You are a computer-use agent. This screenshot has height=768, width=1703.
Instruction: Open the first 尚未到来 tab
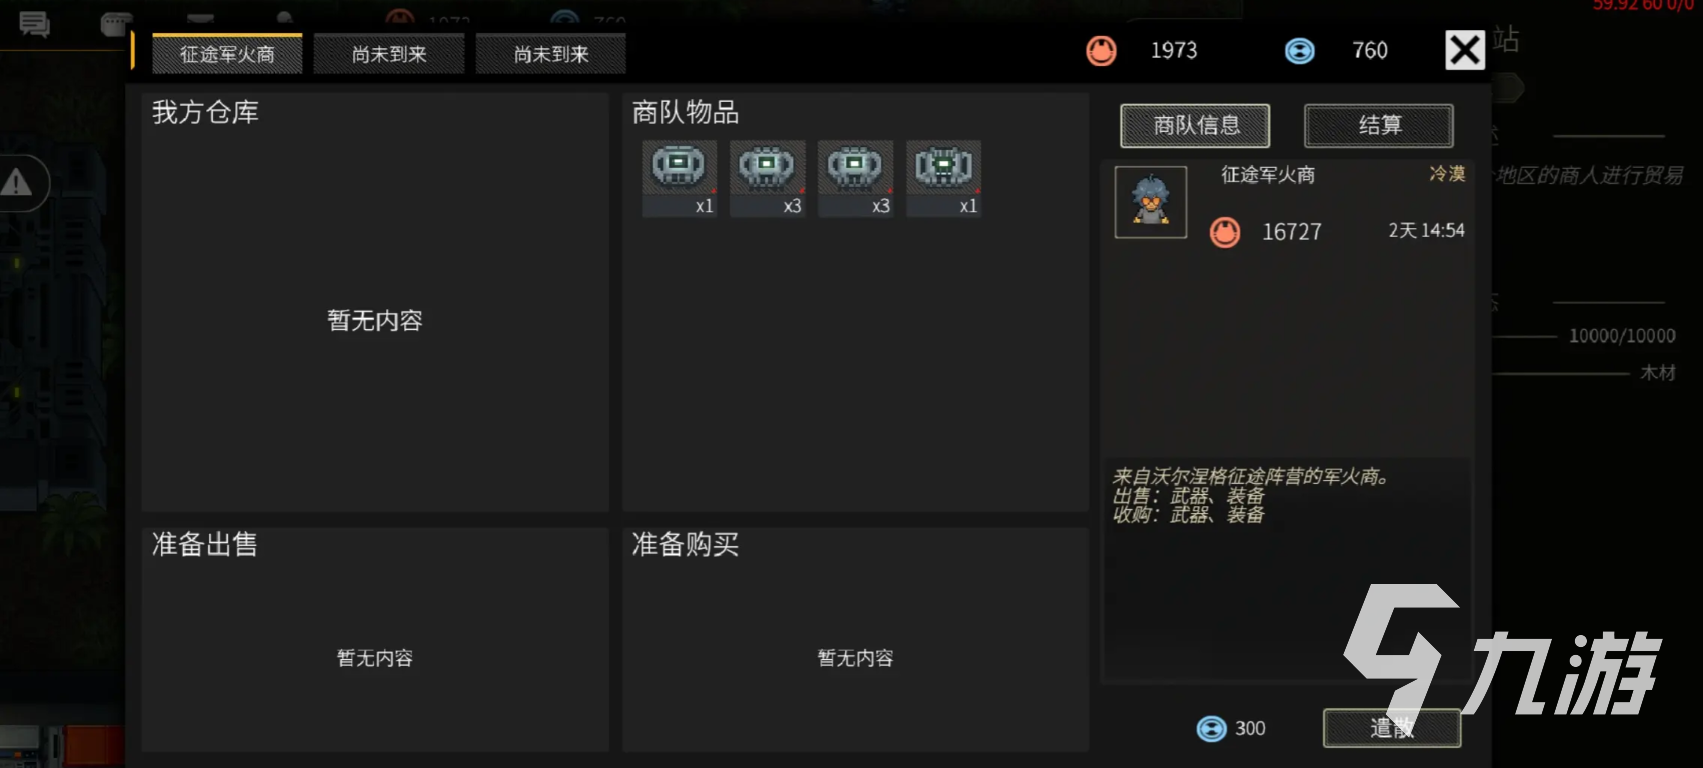pos(389,54)
